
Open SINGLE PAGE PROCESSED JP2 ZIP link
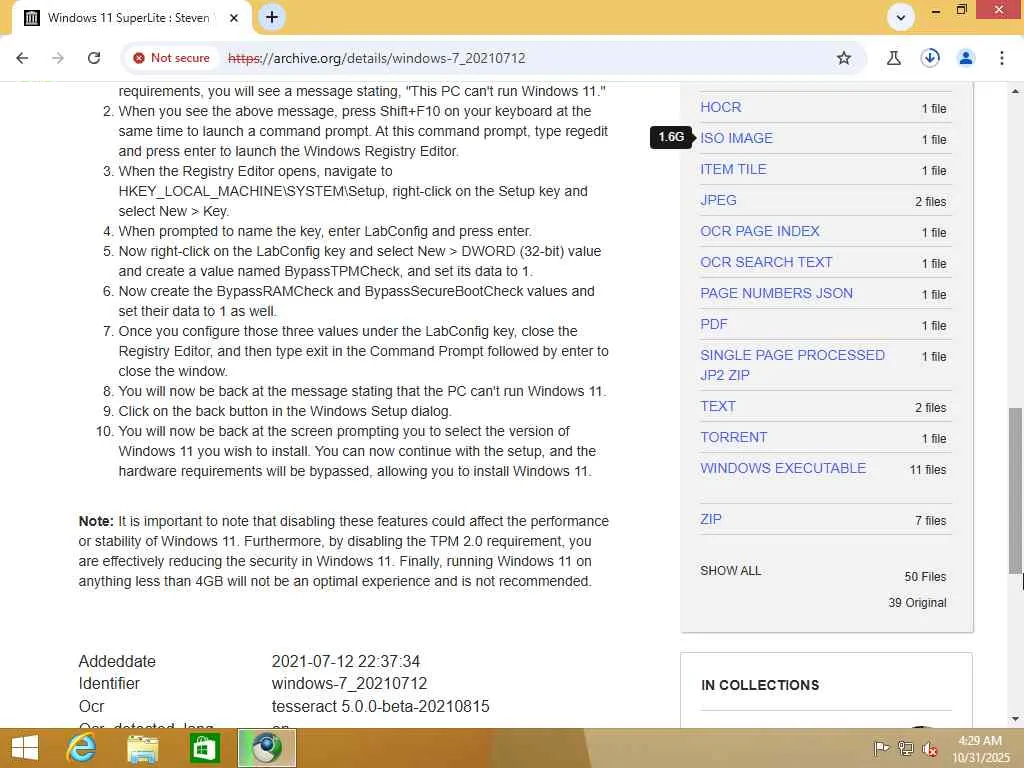(792, 365)
